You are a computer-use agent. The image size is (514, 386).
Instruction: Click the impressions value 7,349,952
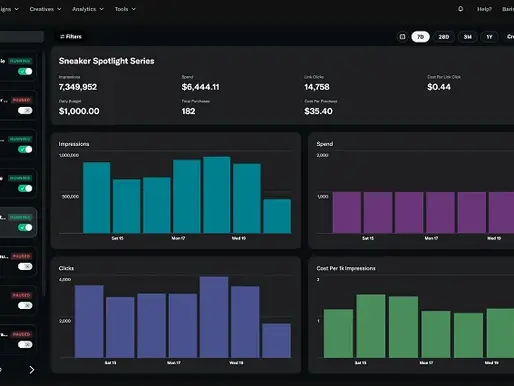(78, 87)
